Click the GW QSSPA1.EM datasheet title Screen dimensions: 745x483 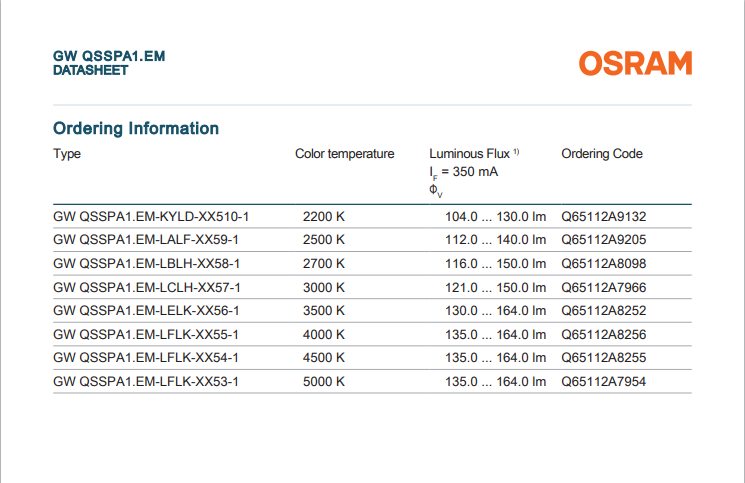pos(108,57)
